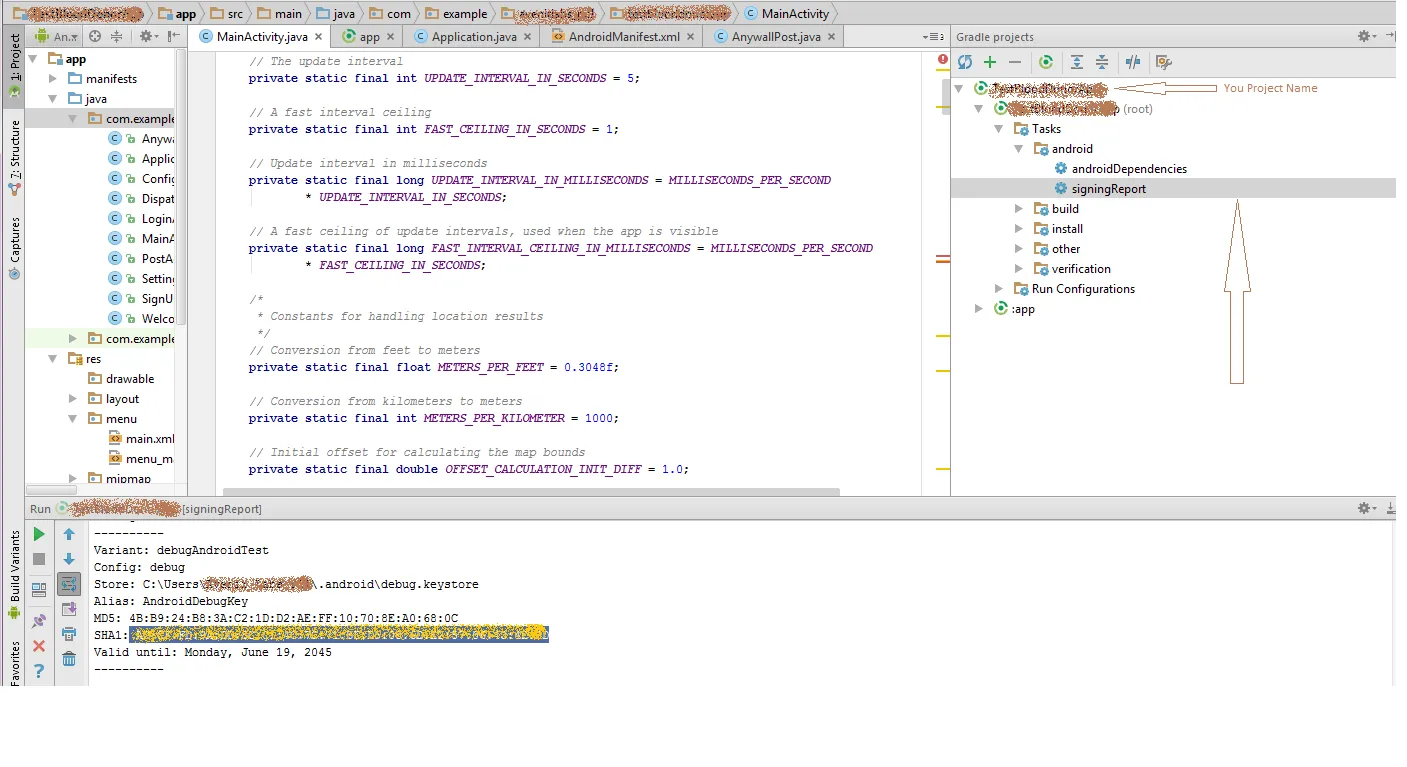Click the trash Clear All icon in Run console
Image resolution: width=1407 pixels, height=767 pixels.
coord(69,659)
